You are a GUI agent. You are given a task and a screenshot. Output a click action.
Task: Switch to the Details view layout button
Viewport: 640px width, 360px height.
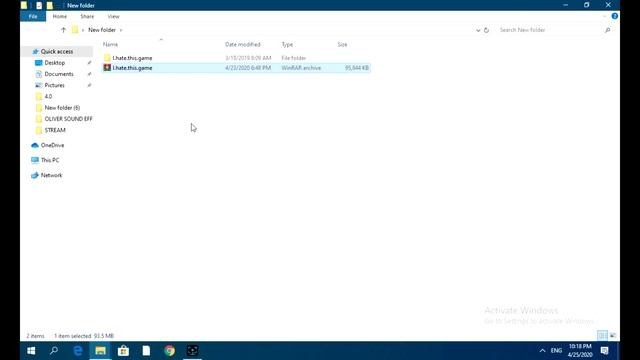click(x=602, y=336)
